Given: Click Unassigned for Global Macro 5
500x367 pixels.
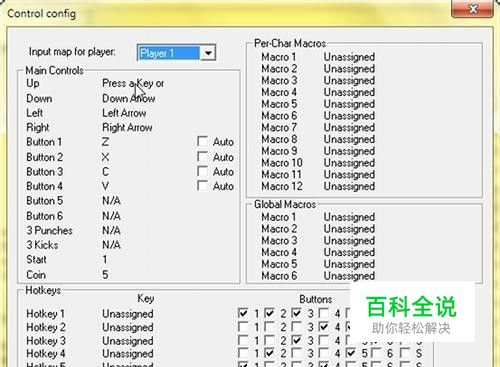Looking at the screenshot, I should coord(349,264).
